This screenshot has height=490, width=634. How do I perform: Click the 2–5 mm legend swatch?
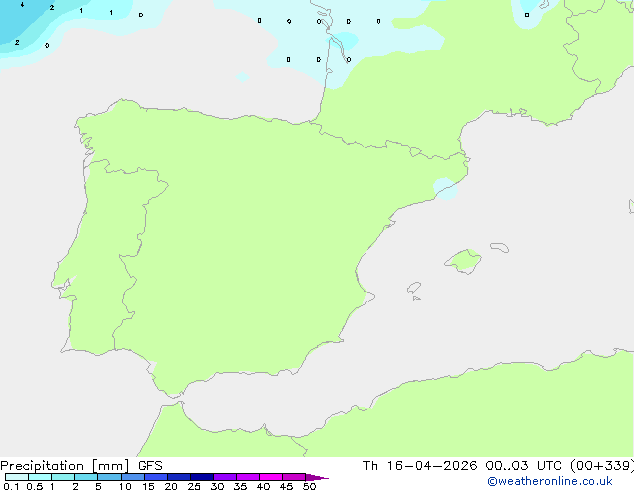[x=86, y=477]
